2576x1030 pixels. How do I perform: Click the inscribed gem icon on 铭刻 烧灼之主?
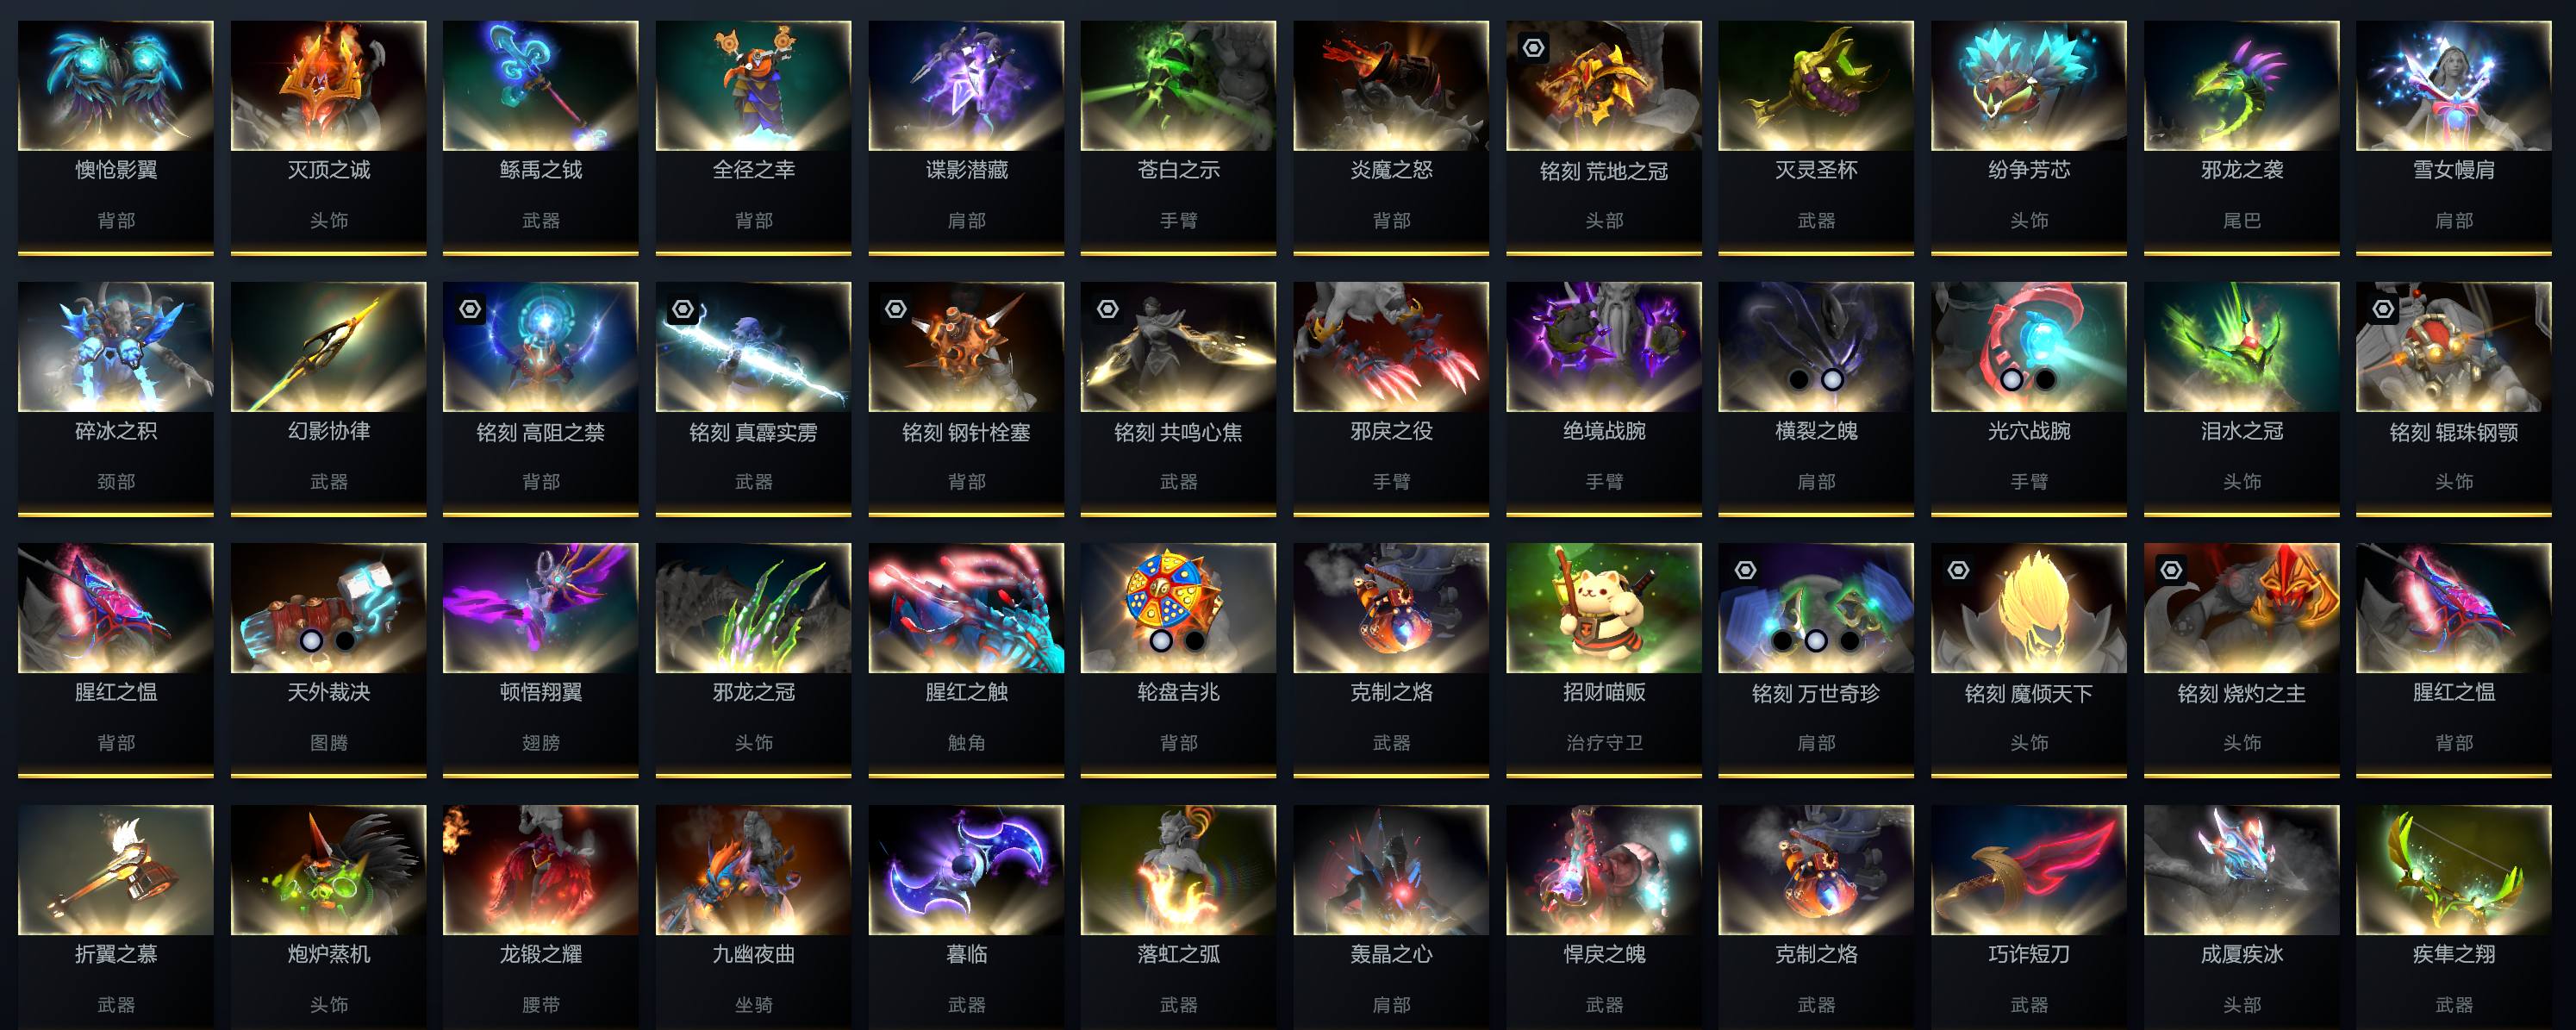coord(2171,570)
